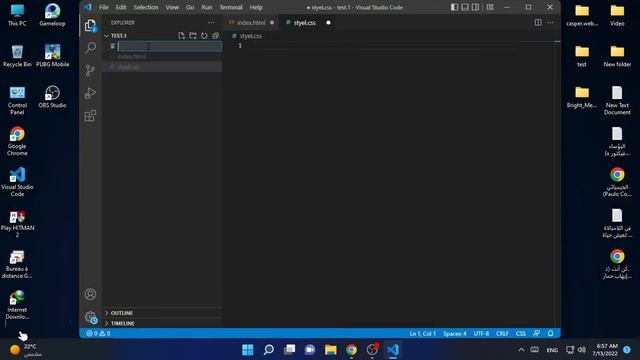This screenshot has height=360, width=640.
Task: Open the Accounts menu icon
Action: point(90,294)
